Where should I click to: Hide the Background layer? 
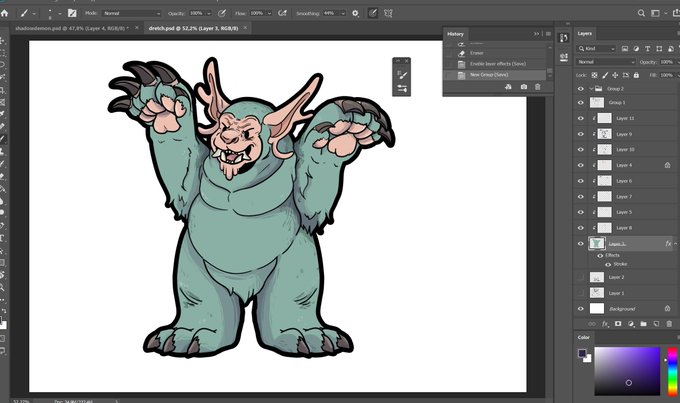pyautogui.click(x=581, y=309)
